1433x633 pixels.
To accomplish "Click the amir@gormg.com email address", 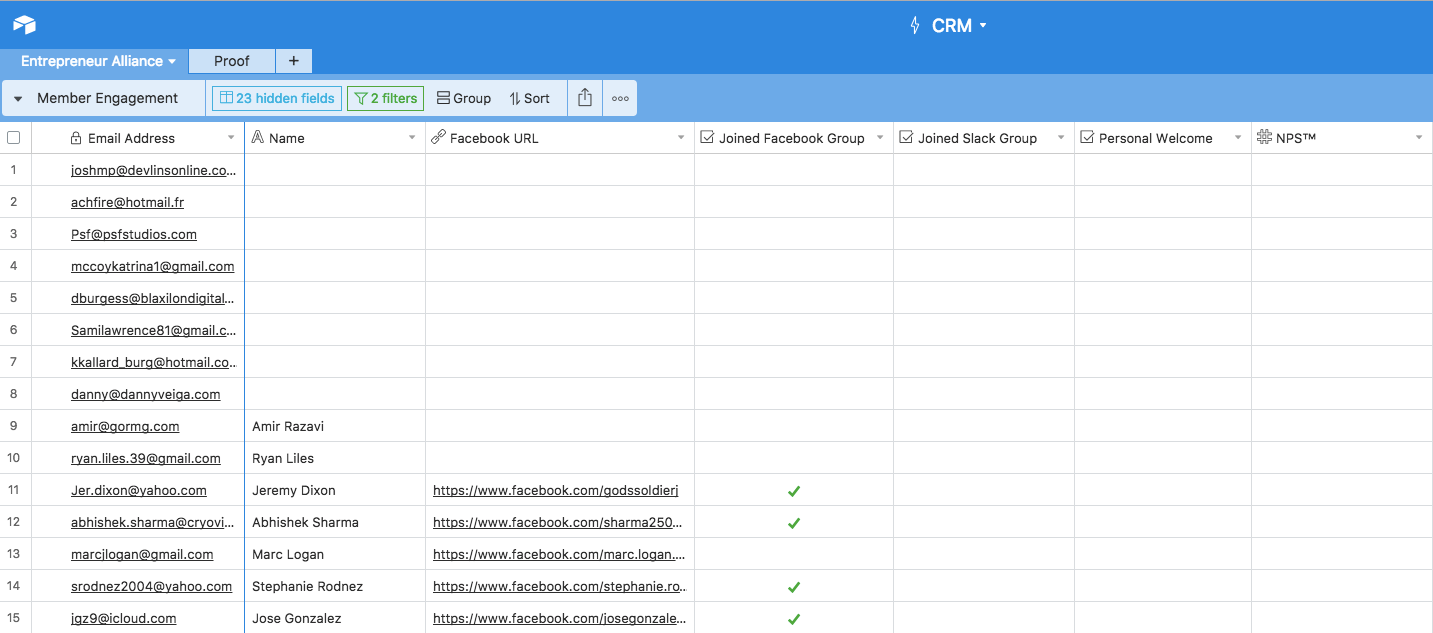I will coord(125,426).
